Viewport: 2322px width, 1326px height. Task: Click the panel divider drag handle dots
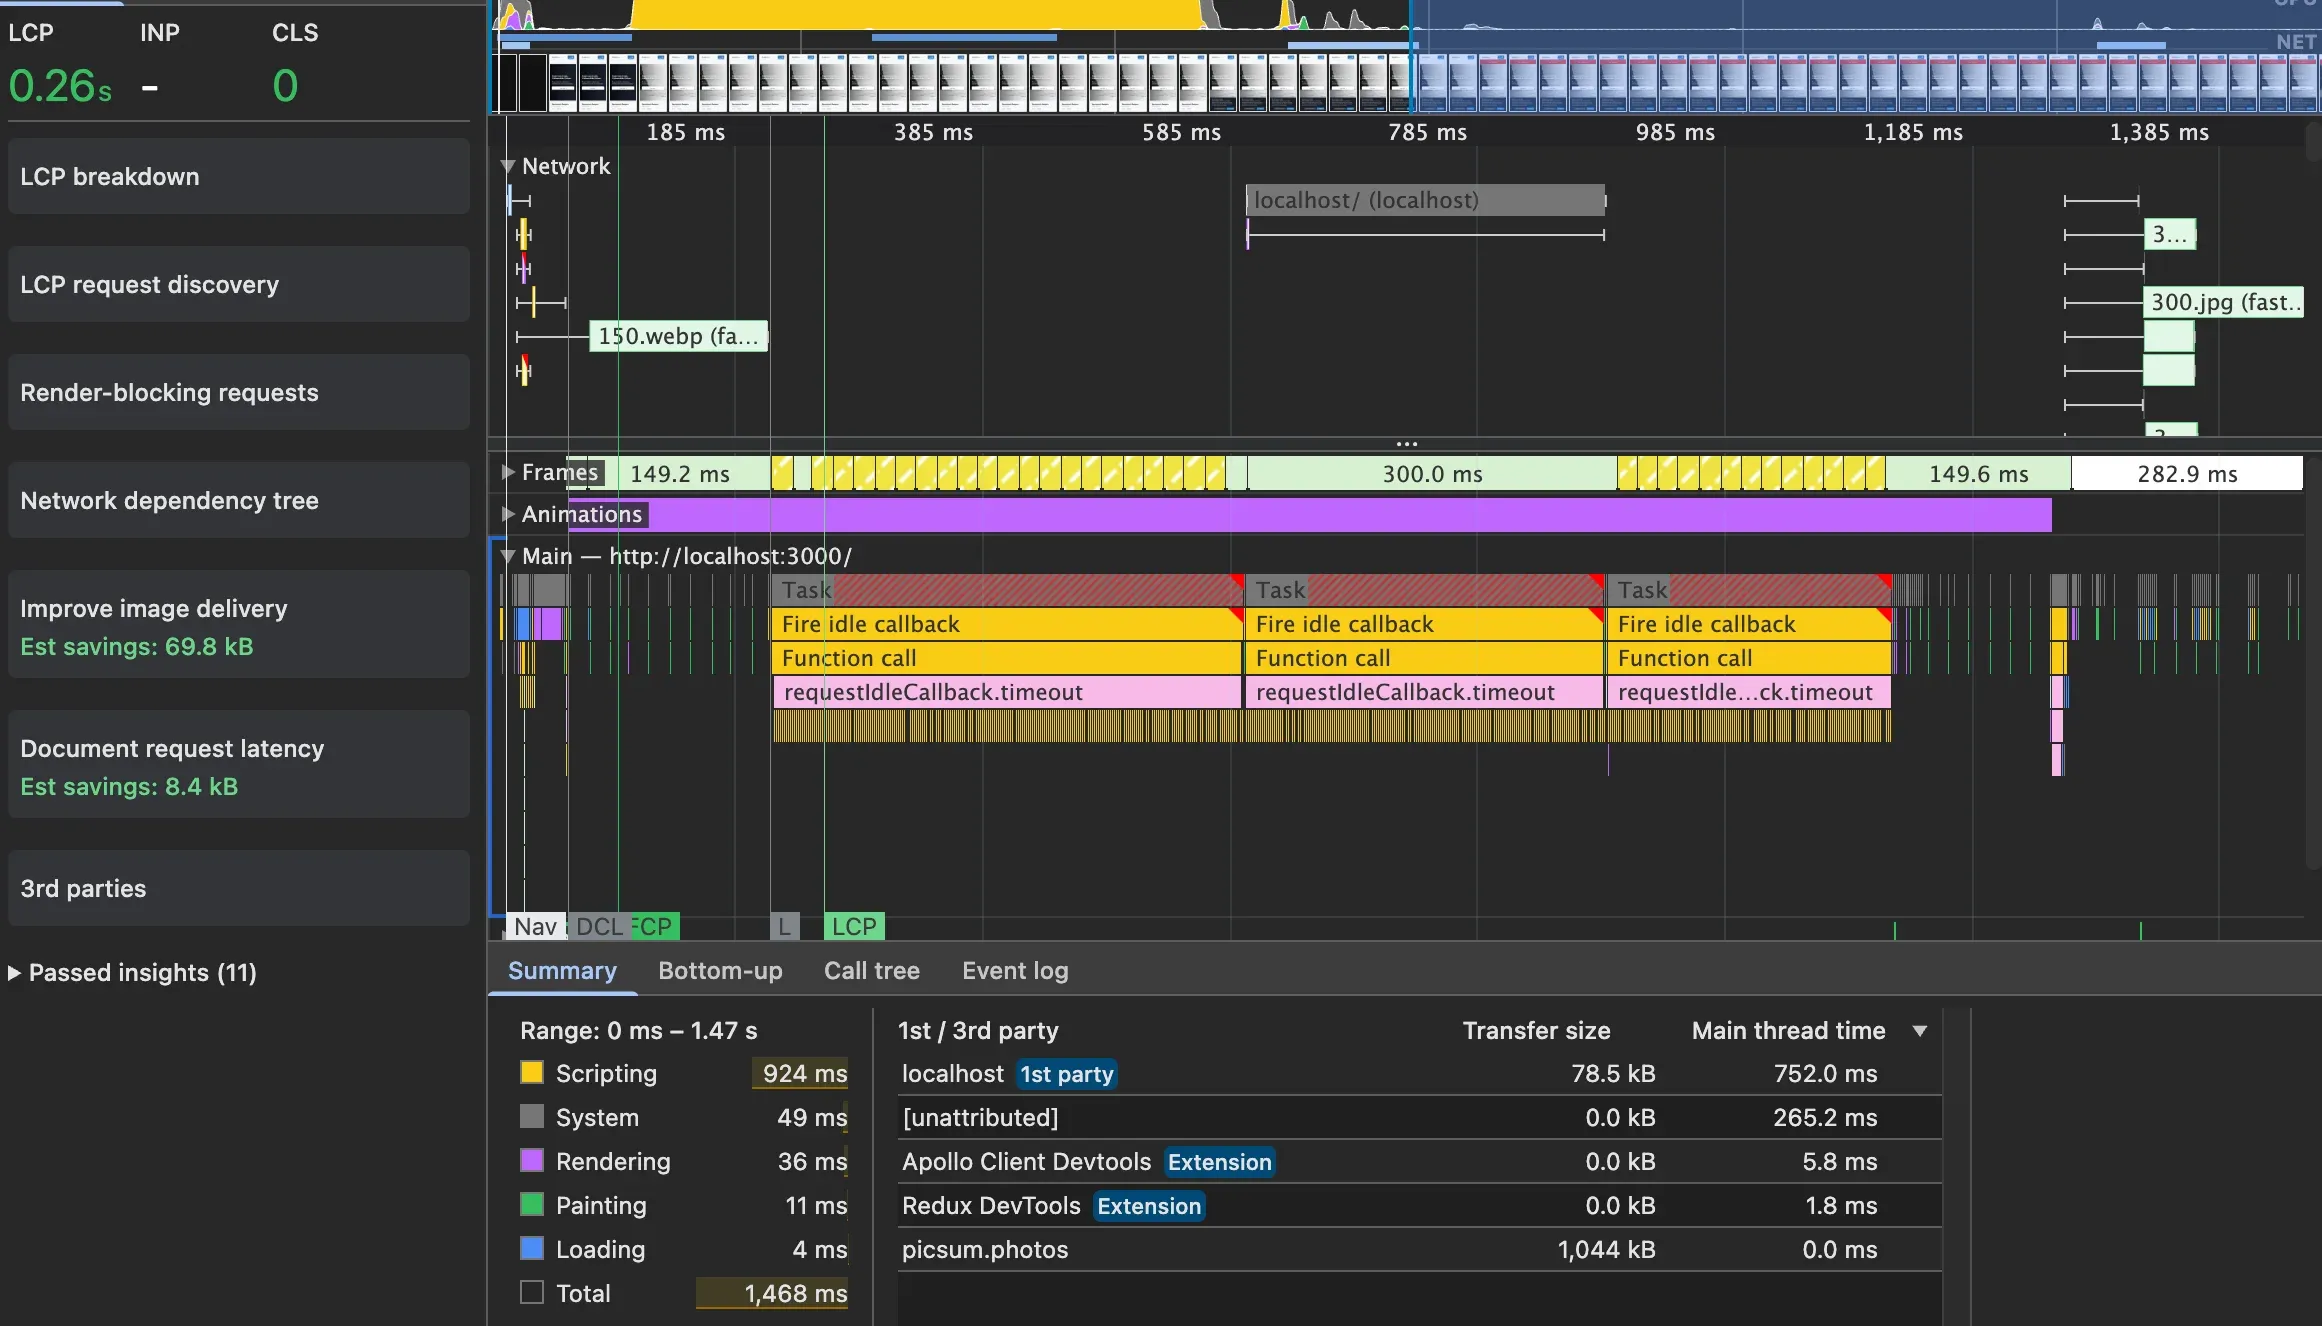[1406, 443]
